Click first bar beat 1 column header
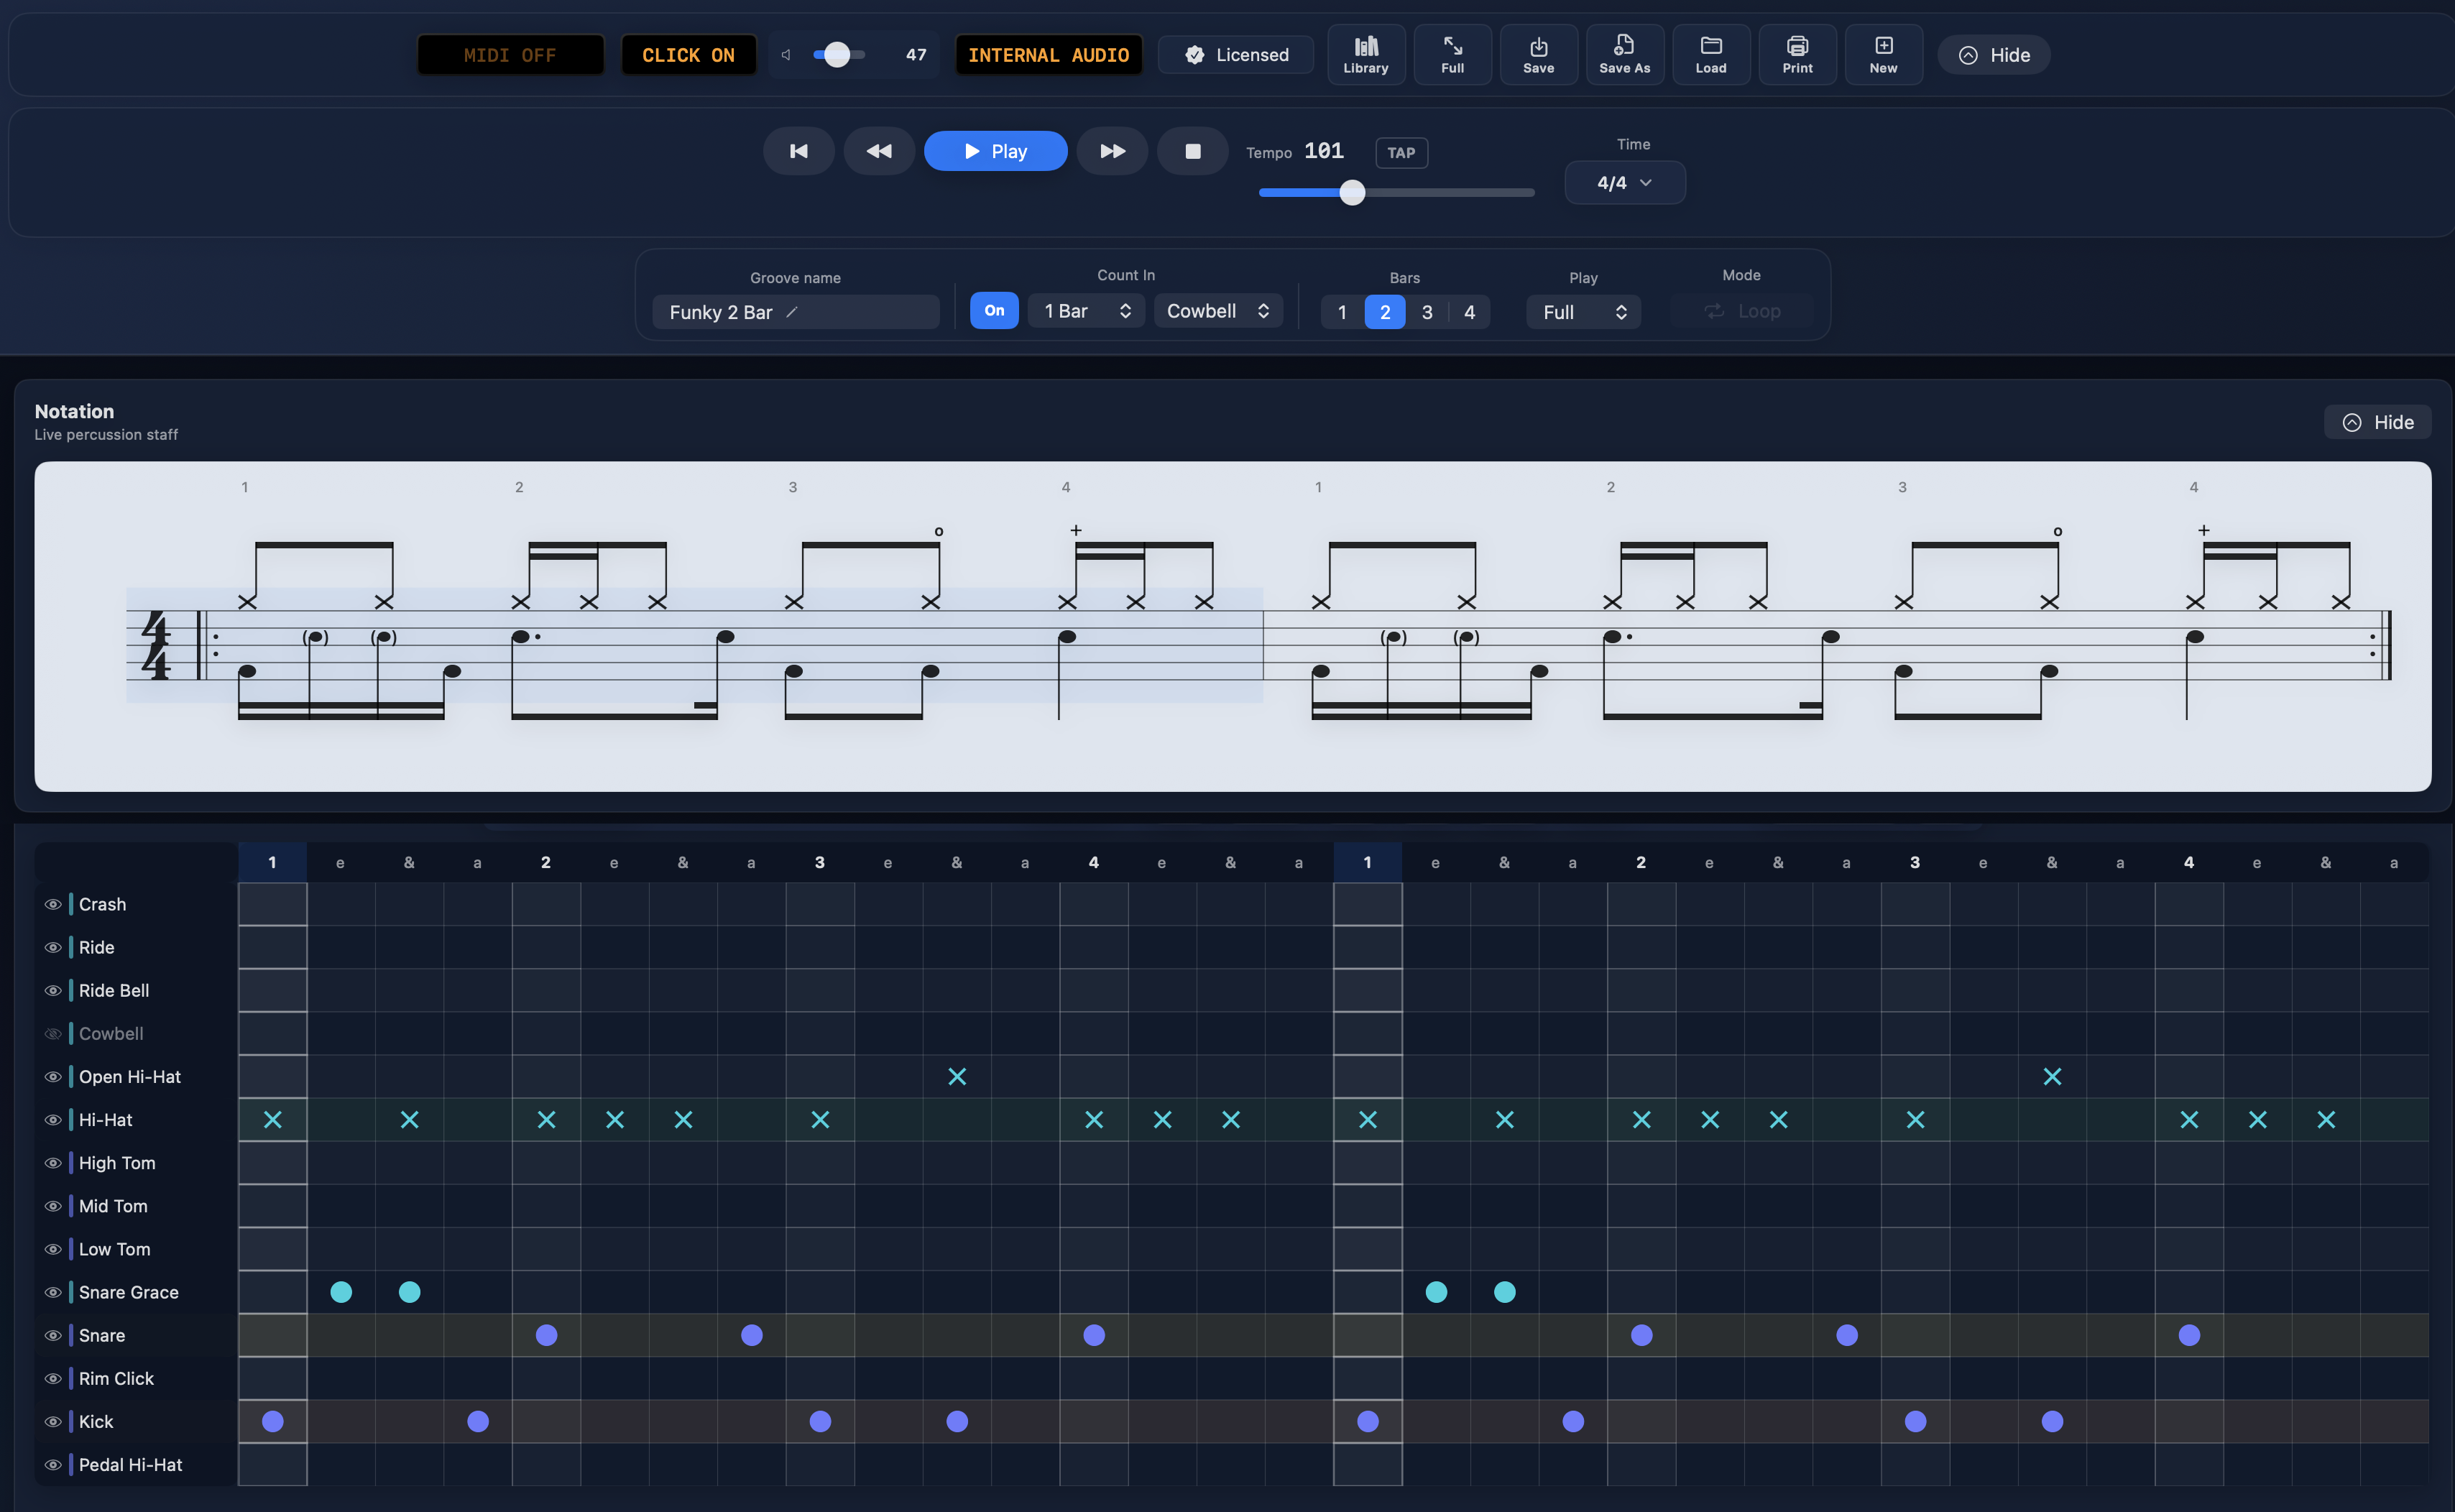 pyautogui.click(x=272, y=862)
